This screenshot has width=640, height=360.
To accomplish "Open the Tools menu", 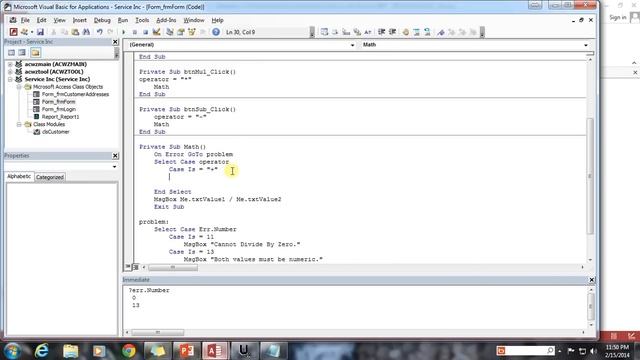I will click(142, 20).
